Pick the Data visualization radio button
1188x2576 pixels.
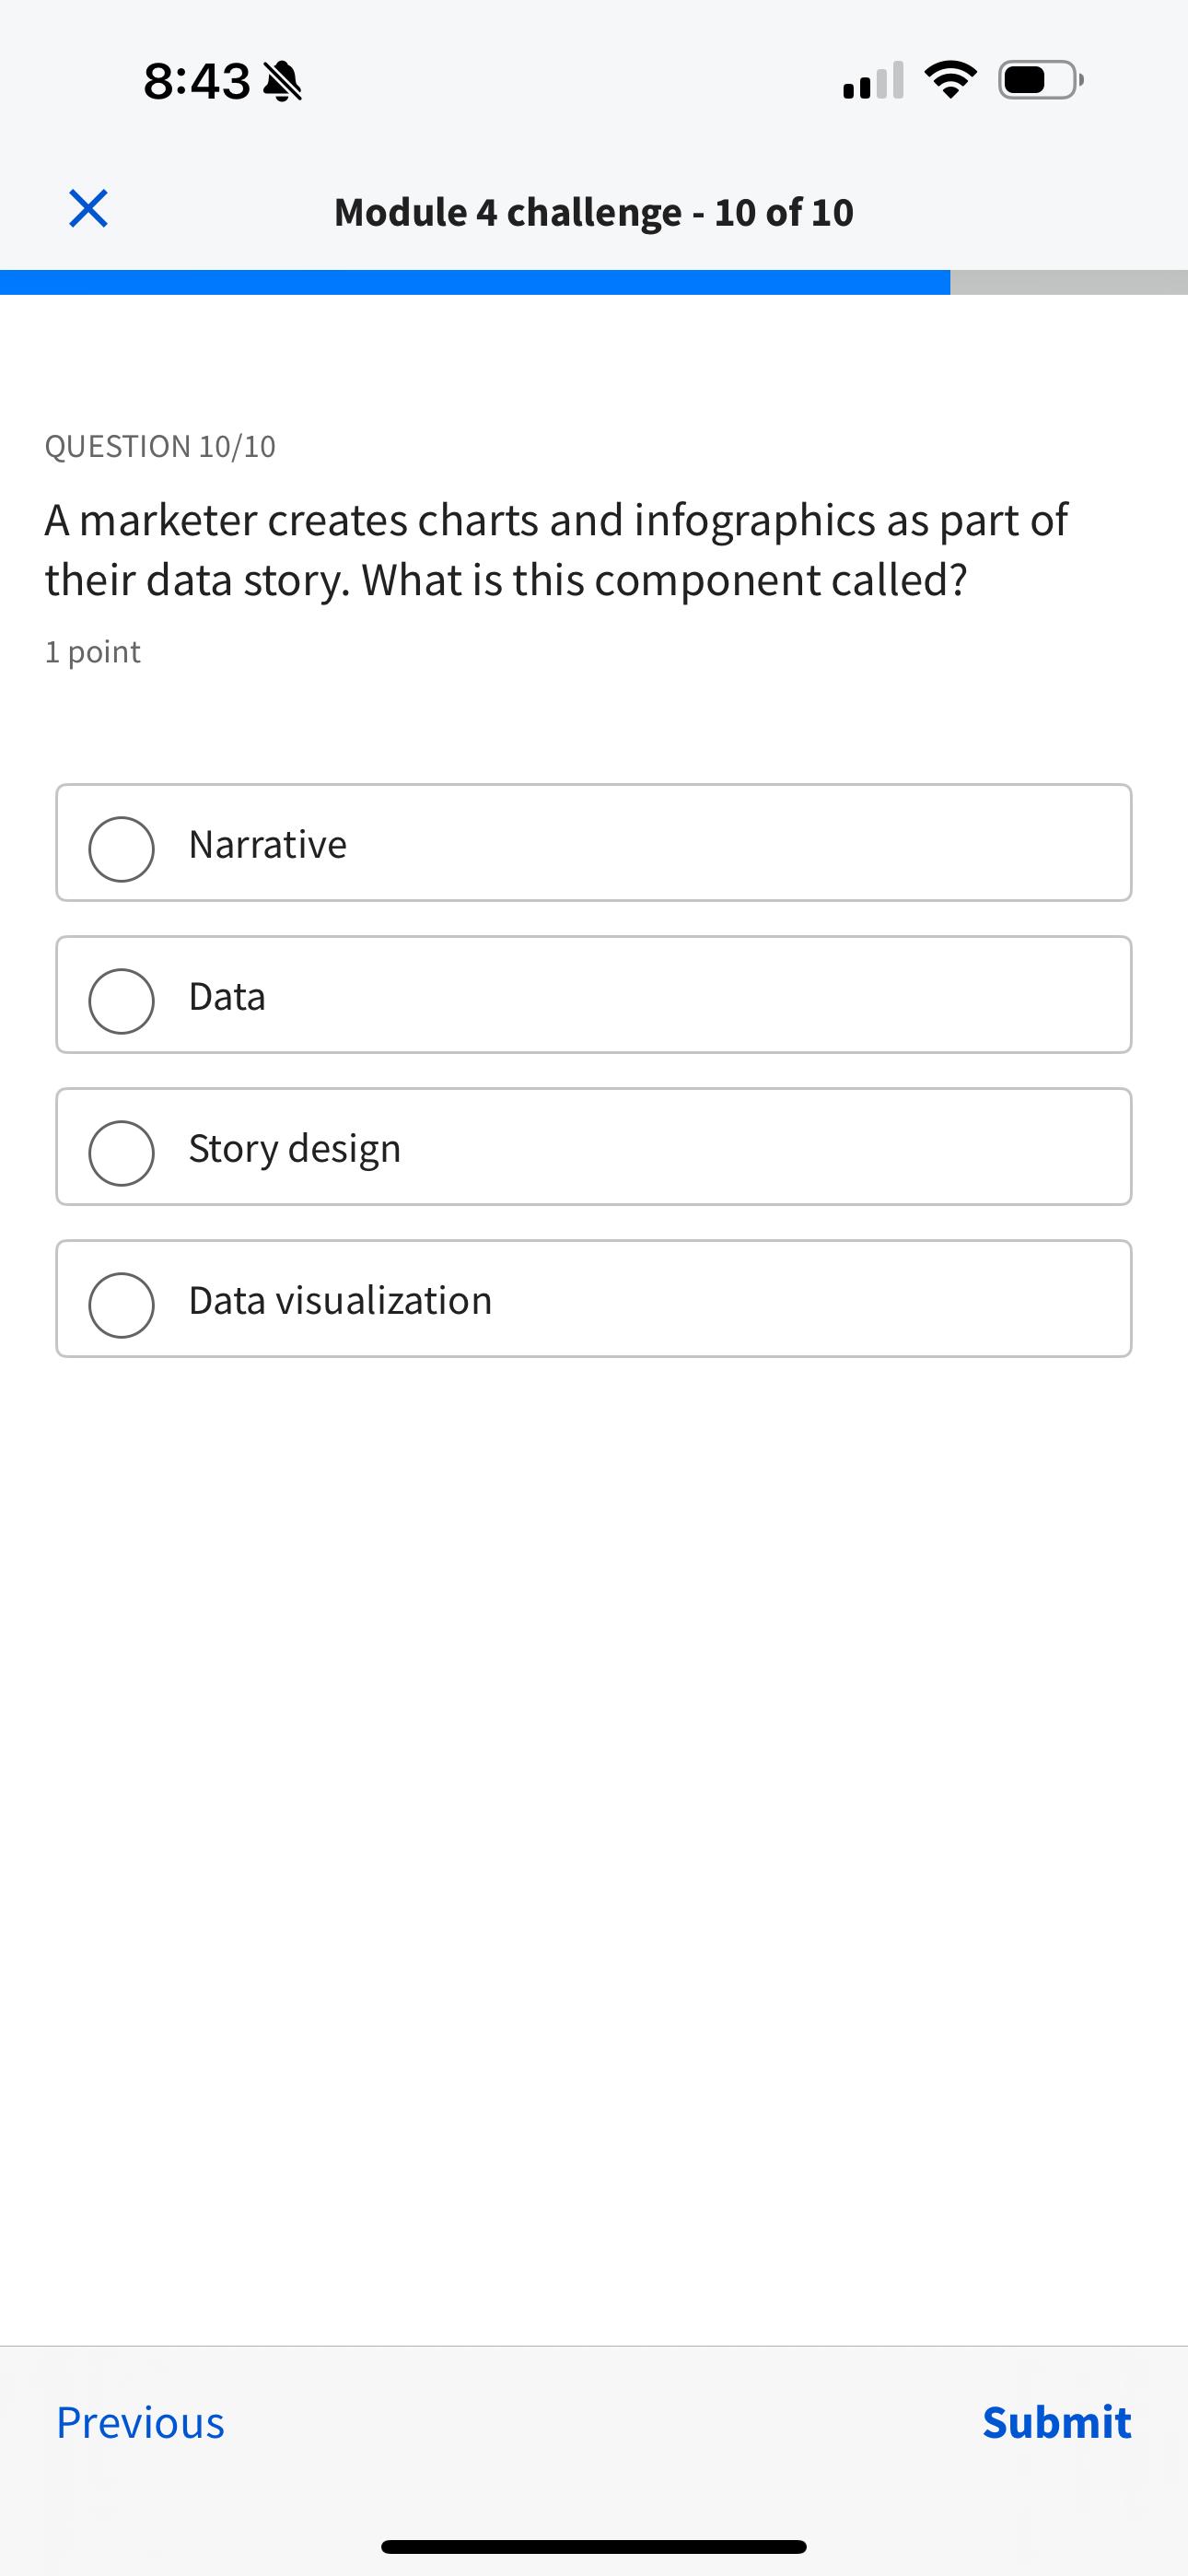pyautogui.click(x=121, y=1305)
